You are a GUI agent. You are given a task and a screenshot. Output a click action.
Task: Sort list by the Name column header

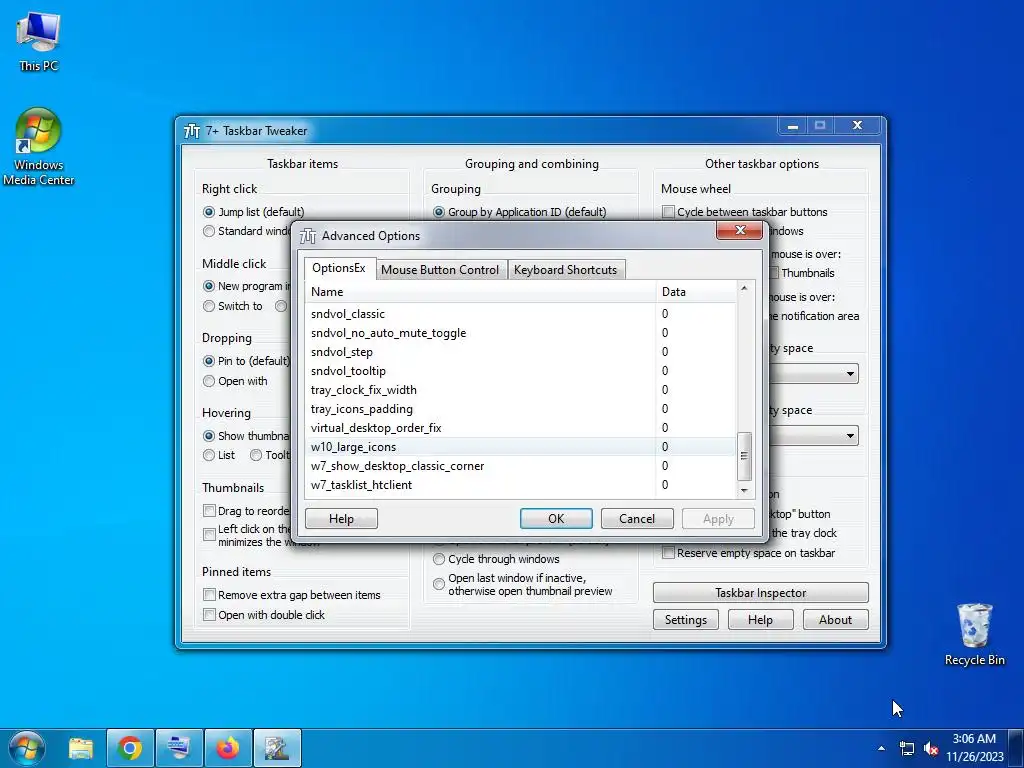(480, 292)
